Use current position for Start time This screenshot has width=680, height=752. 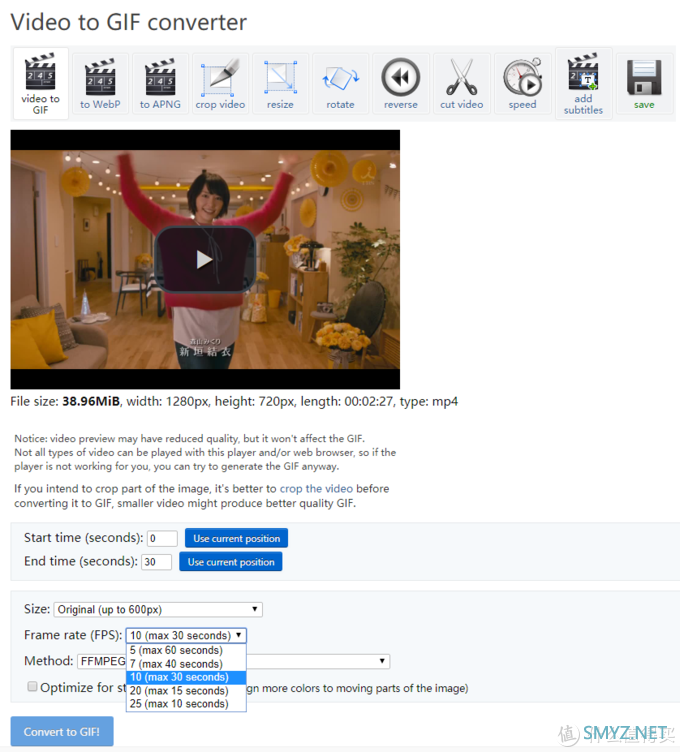click(x=236, y=538)
